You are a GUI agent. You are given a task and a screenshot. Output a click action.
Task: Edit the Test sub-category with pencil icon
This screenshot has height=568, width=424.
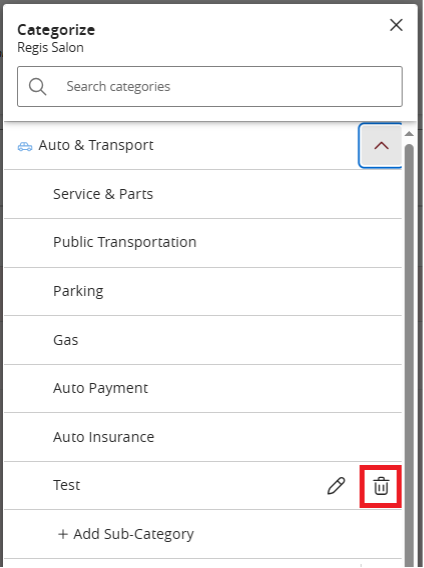pyautogui.click(x=336, y=486)
